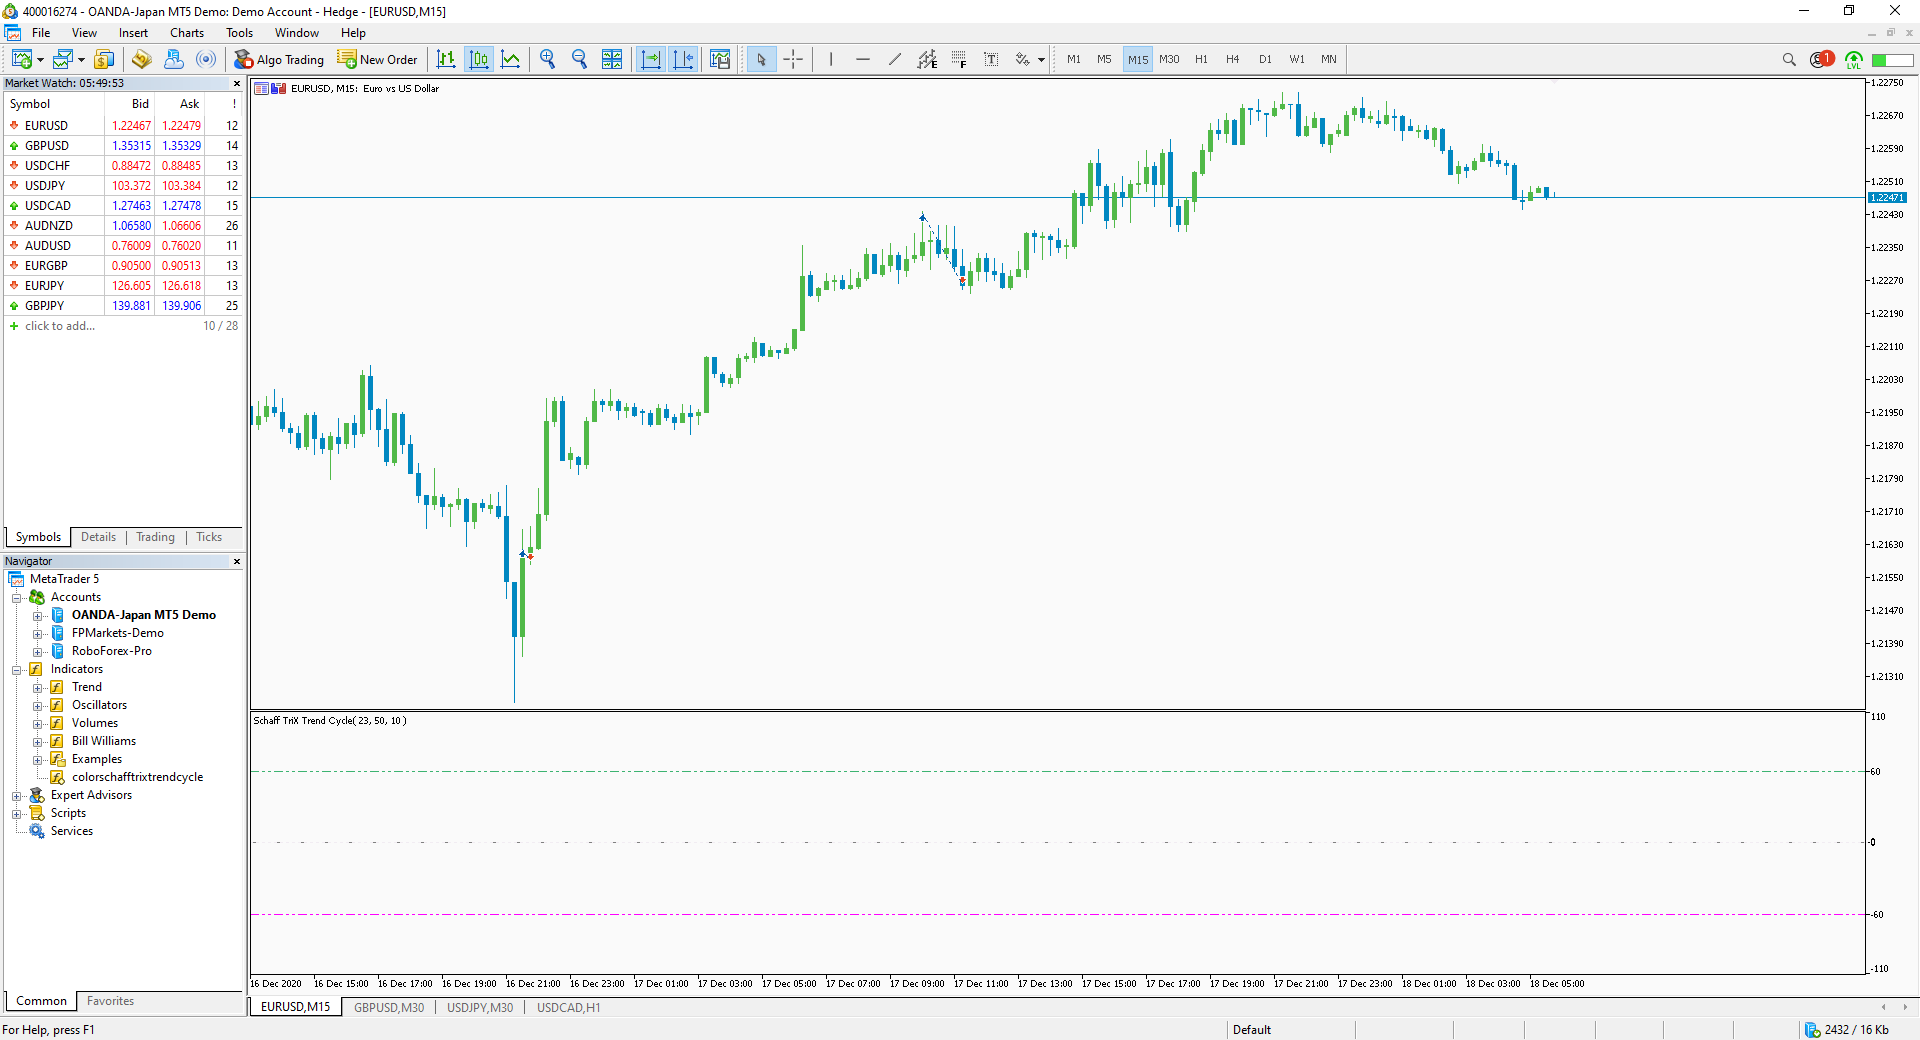1920x1040 pixels.
Task: Add a text label with the Text tool
Action: [x=991, y=59]
